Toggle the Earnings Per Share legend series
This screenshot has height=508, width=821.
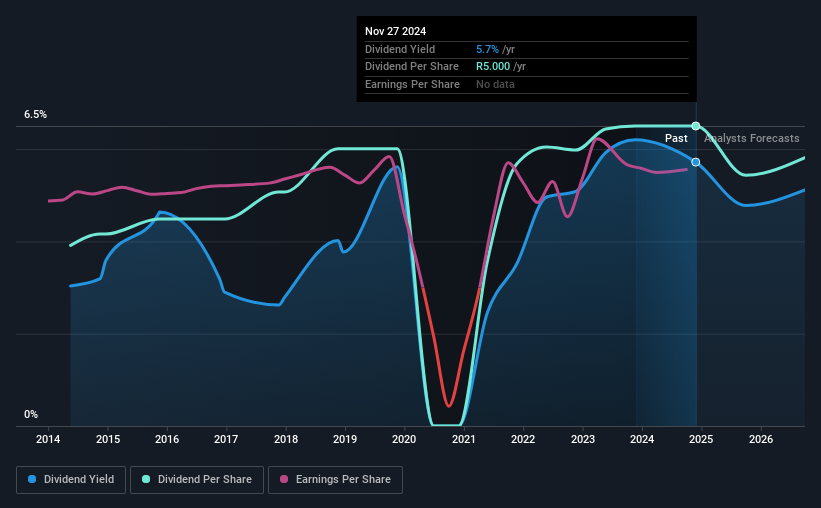pos(335,480)
